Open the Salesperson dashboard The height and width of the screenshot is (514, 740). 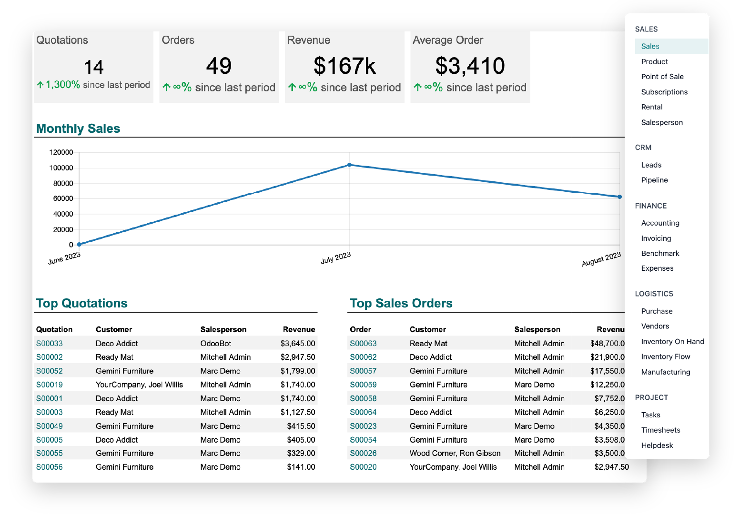coord(662,122)
